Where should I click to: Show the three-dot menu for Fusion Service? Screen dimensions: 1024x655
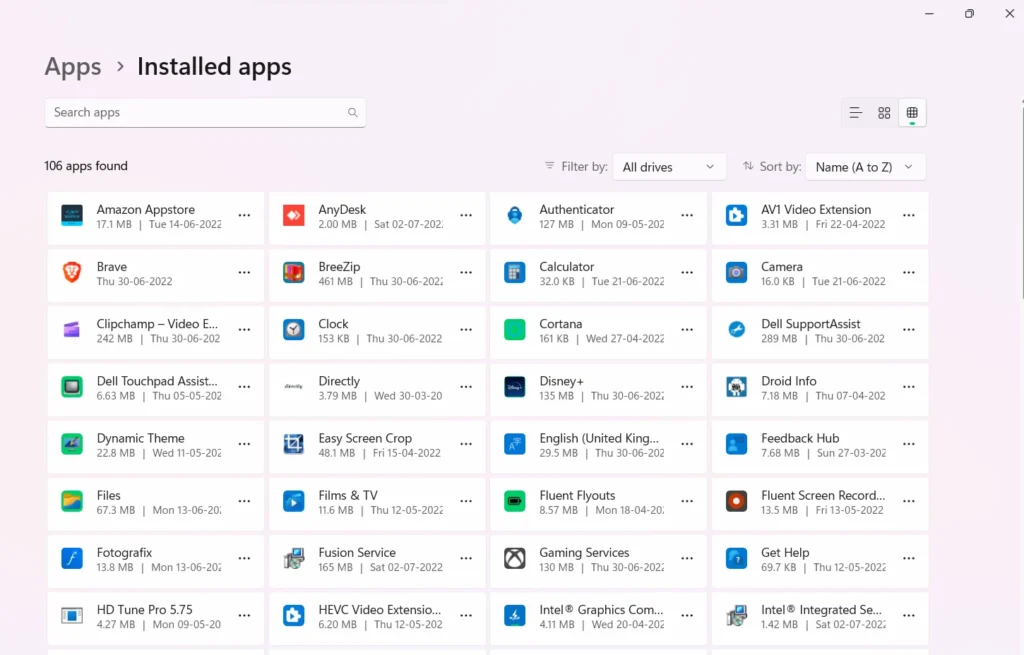tap(466, 558)
